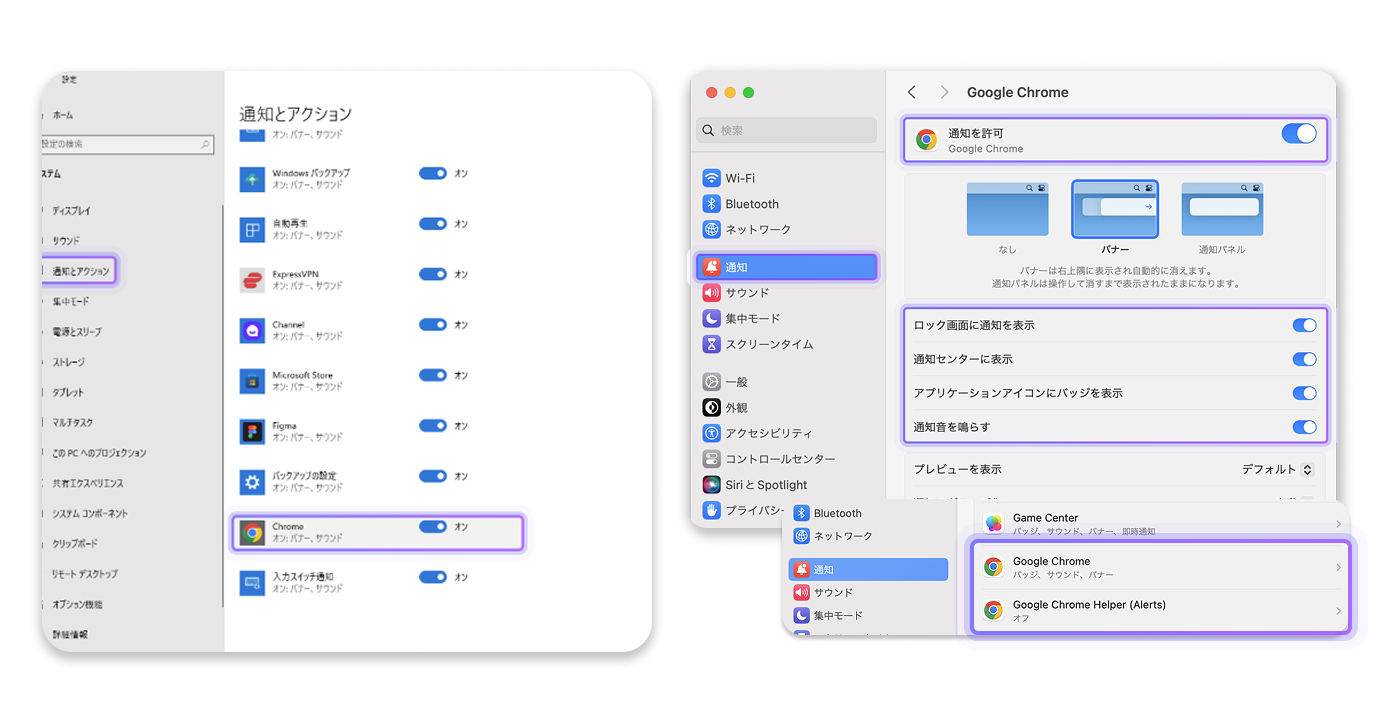The height and width of the screenshot is (723, 1375).
Task: Click the Game Center app icon
Action: pos(993,524)
